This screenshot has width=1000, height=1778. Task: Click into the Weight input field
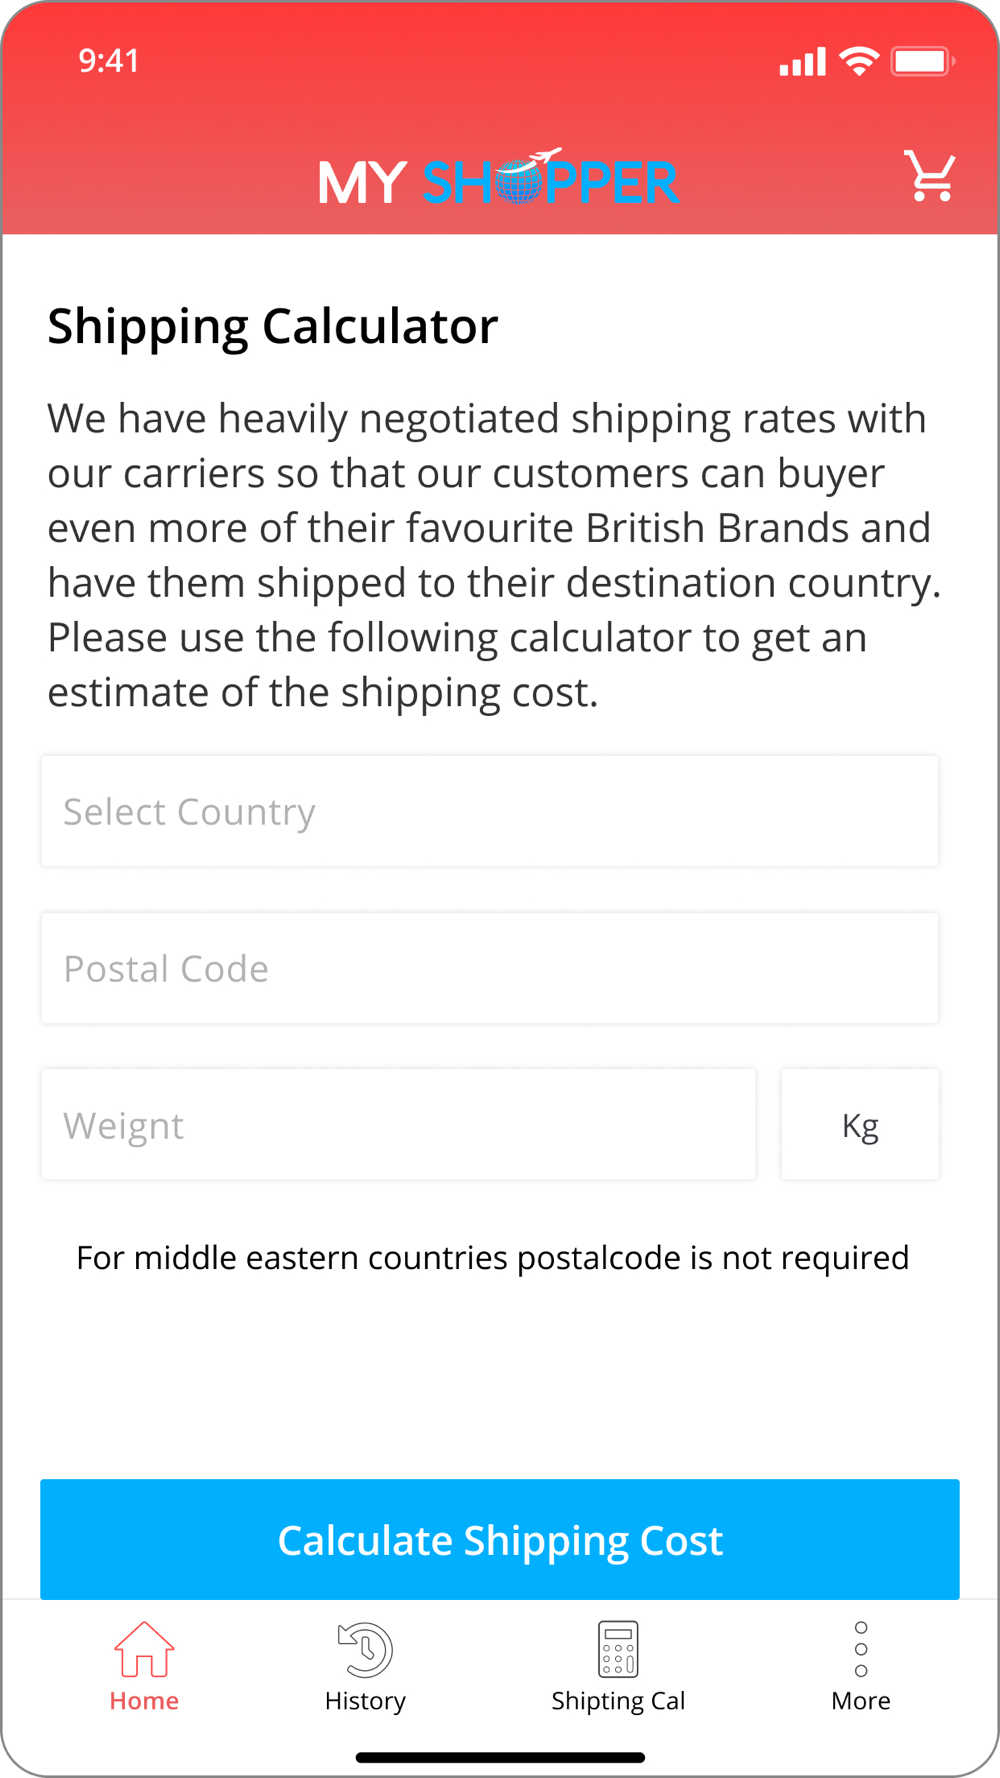pos(398,1125)
